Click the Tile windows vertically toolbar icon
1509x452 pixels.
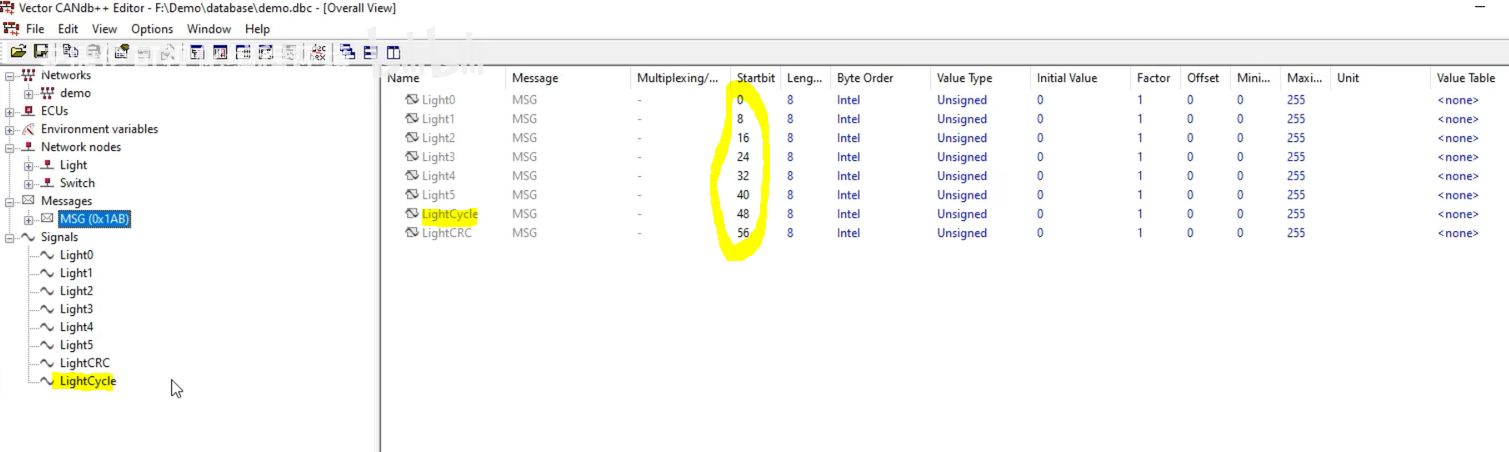394,51
